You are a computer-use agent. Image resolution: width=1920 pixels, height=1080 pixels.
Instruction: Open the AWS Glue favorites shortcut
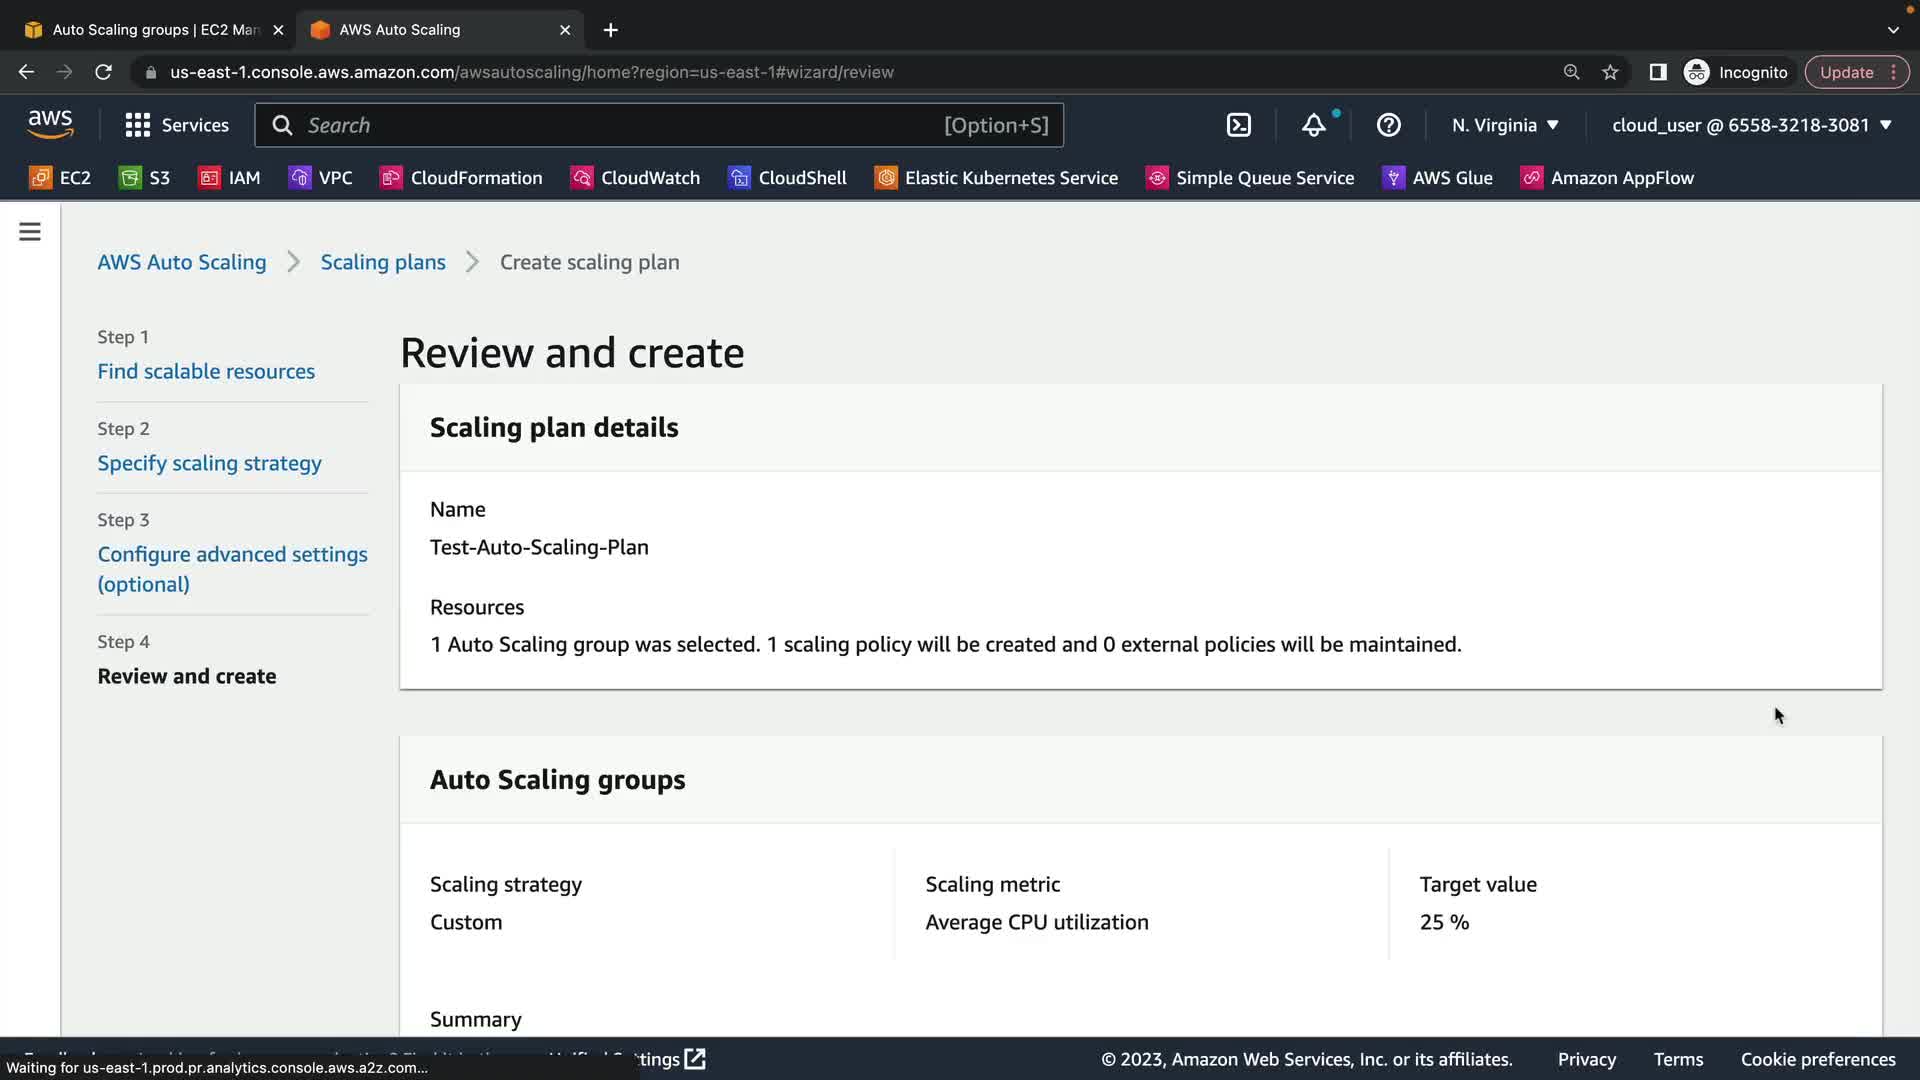[x=1437, y=178]
